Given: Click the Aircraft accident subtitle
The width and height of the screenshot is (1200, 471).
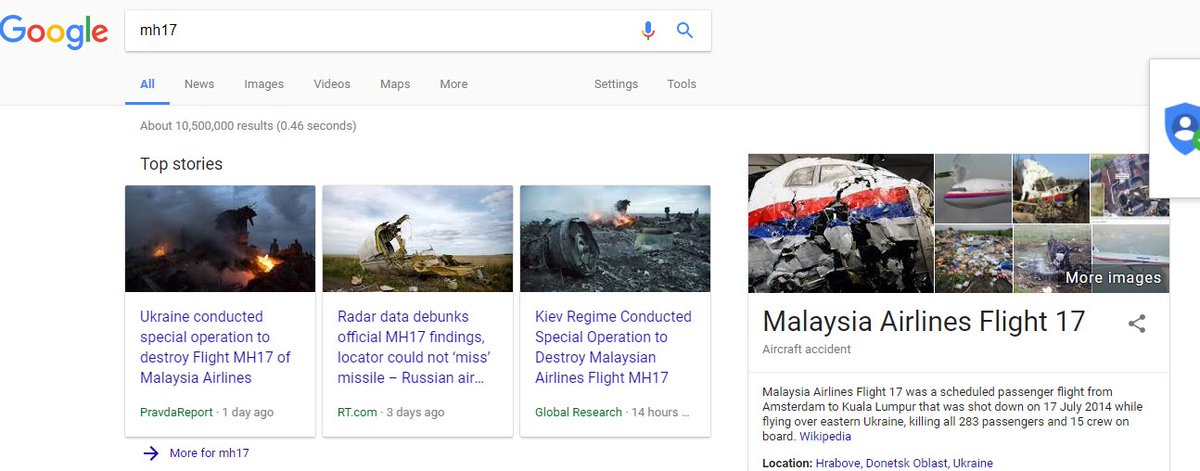Looking at the screenshot, I should click(806, 349).
